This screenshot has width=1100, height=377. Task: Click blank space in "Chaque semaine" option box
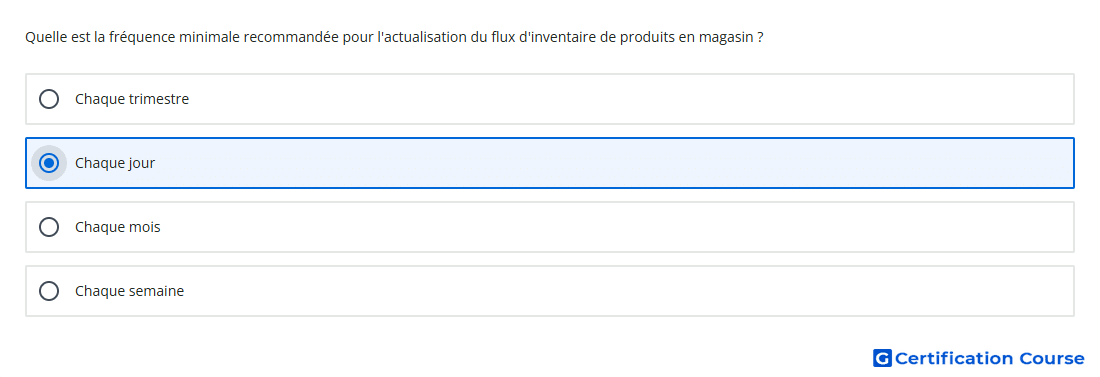[x=631, y=291]
